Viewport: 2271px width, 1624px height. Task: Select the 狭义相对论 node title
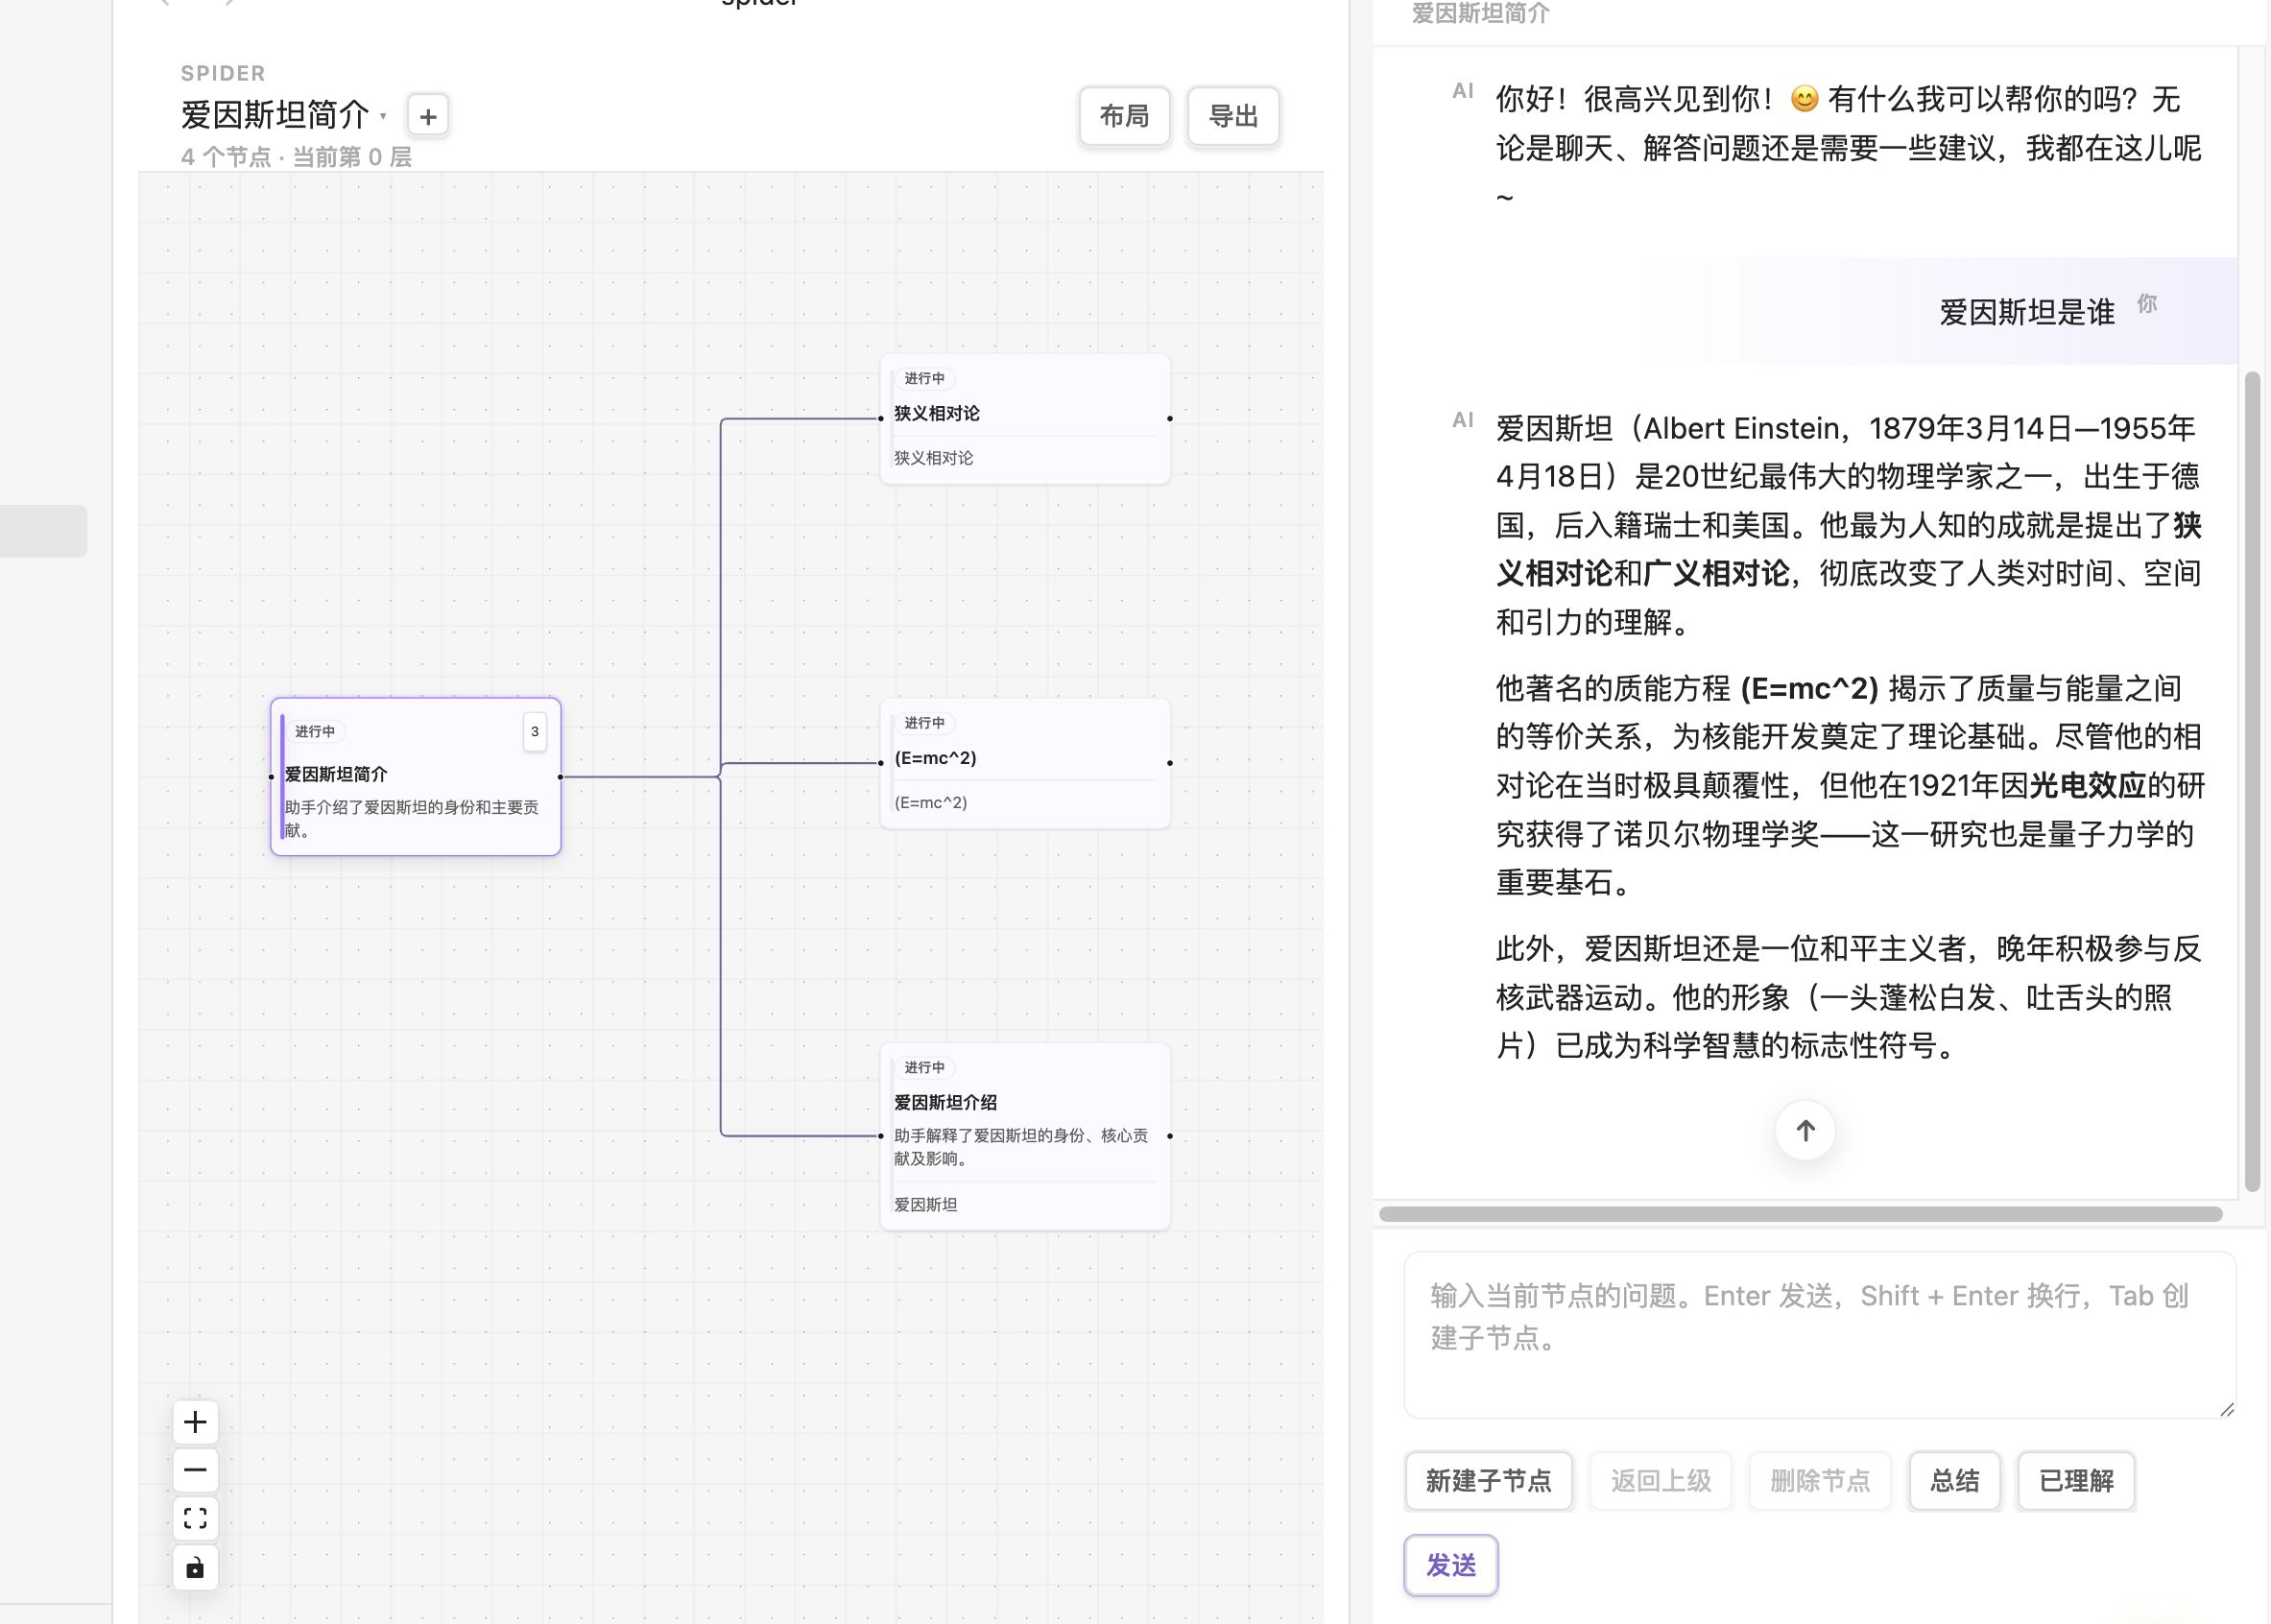tap(937, 413)
